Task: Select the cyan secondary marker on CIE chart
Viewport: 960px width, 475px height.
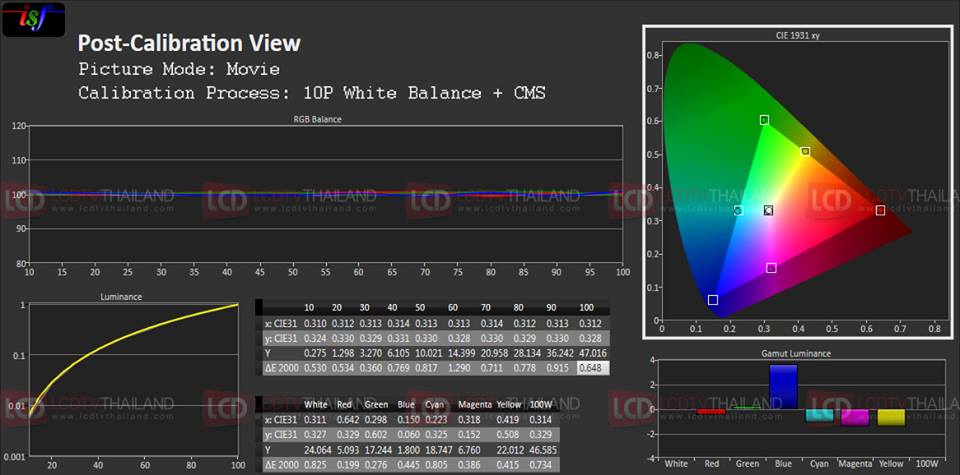Action: [x=738, y=211]
